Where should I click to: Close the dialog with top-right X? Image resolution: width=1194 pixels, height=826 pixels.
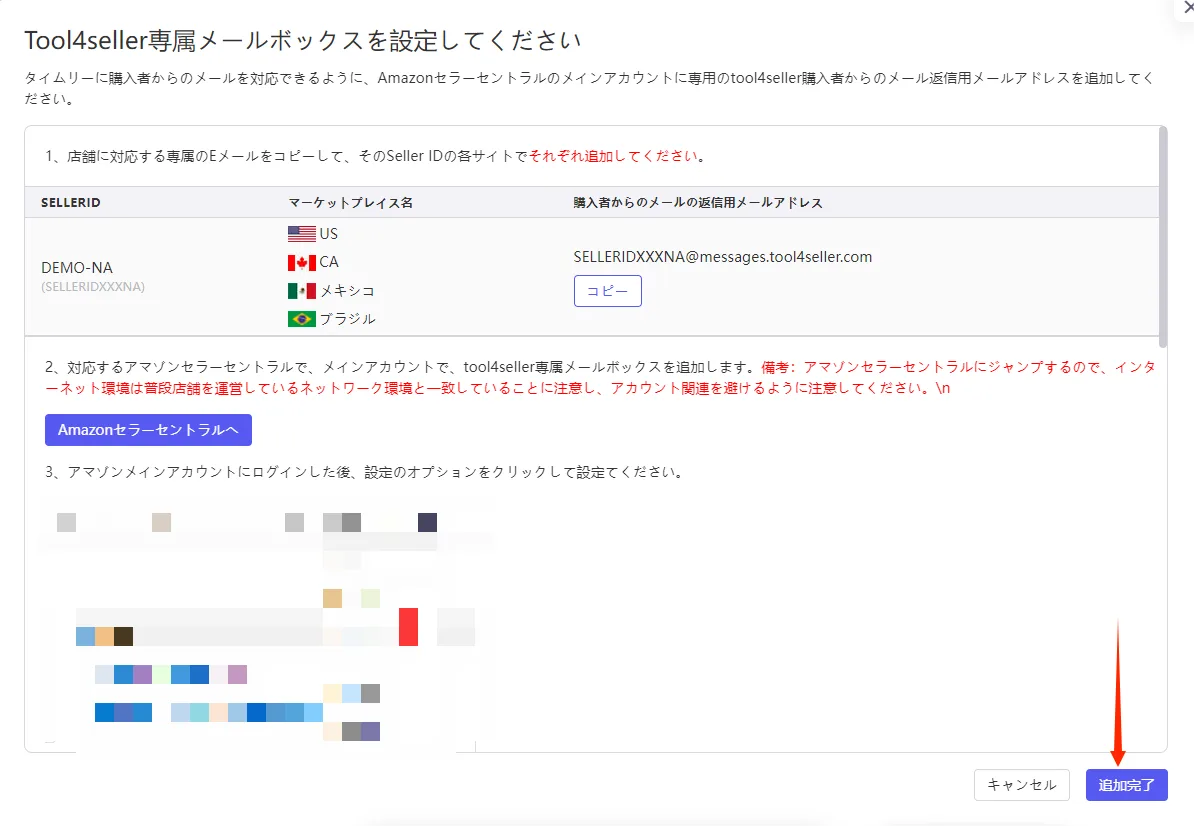coord(1187,7)
